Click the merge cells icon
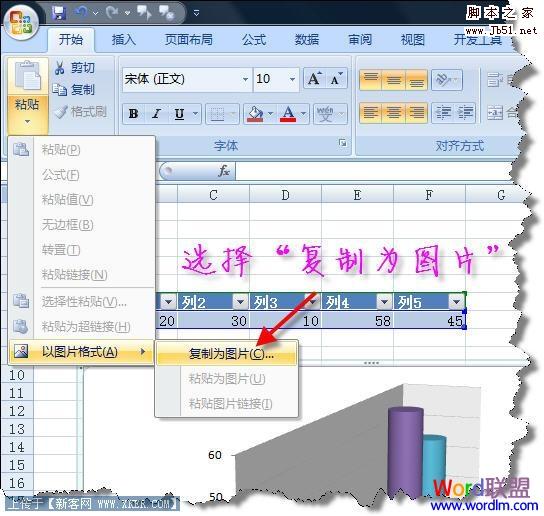 click(x=495, y=113)
